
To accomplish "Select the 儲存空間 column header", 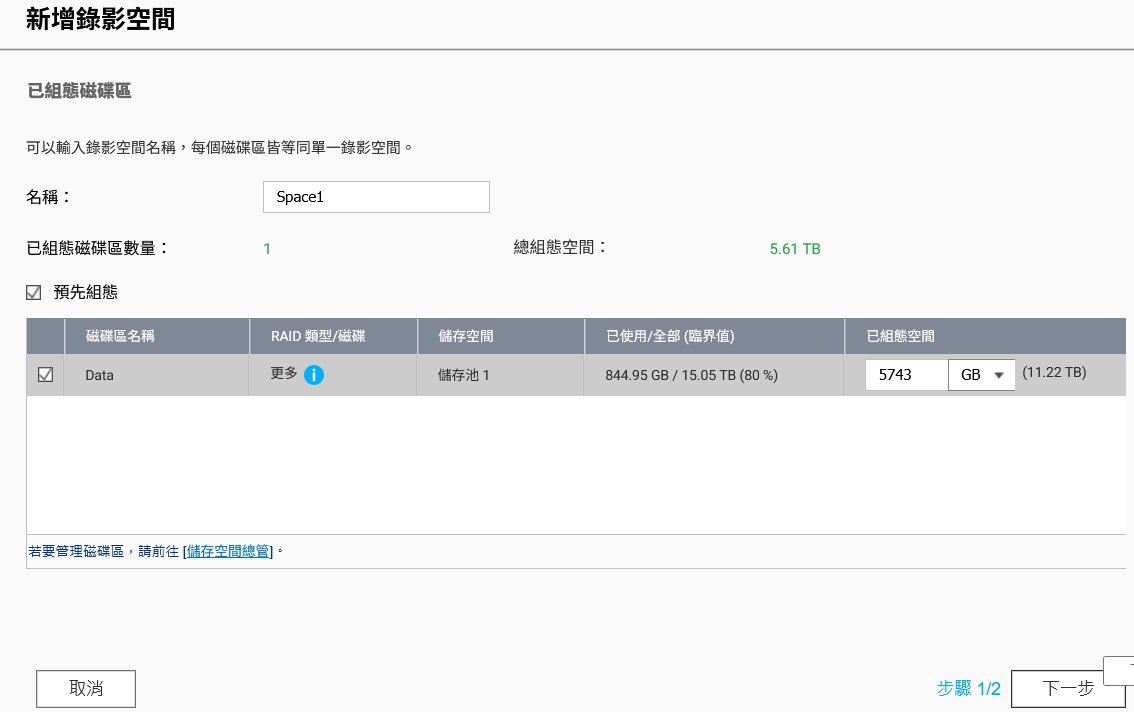I will click(x=466, y=337).
